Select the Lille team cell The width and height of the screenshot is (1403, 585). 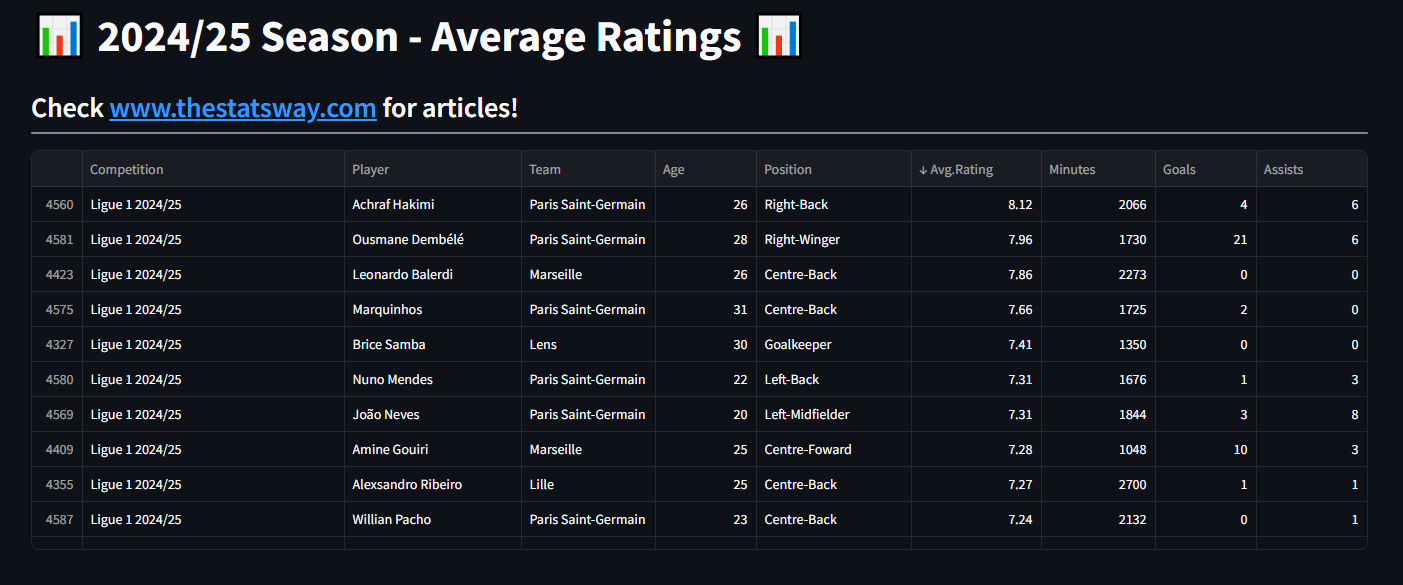(x=588, y=484)
